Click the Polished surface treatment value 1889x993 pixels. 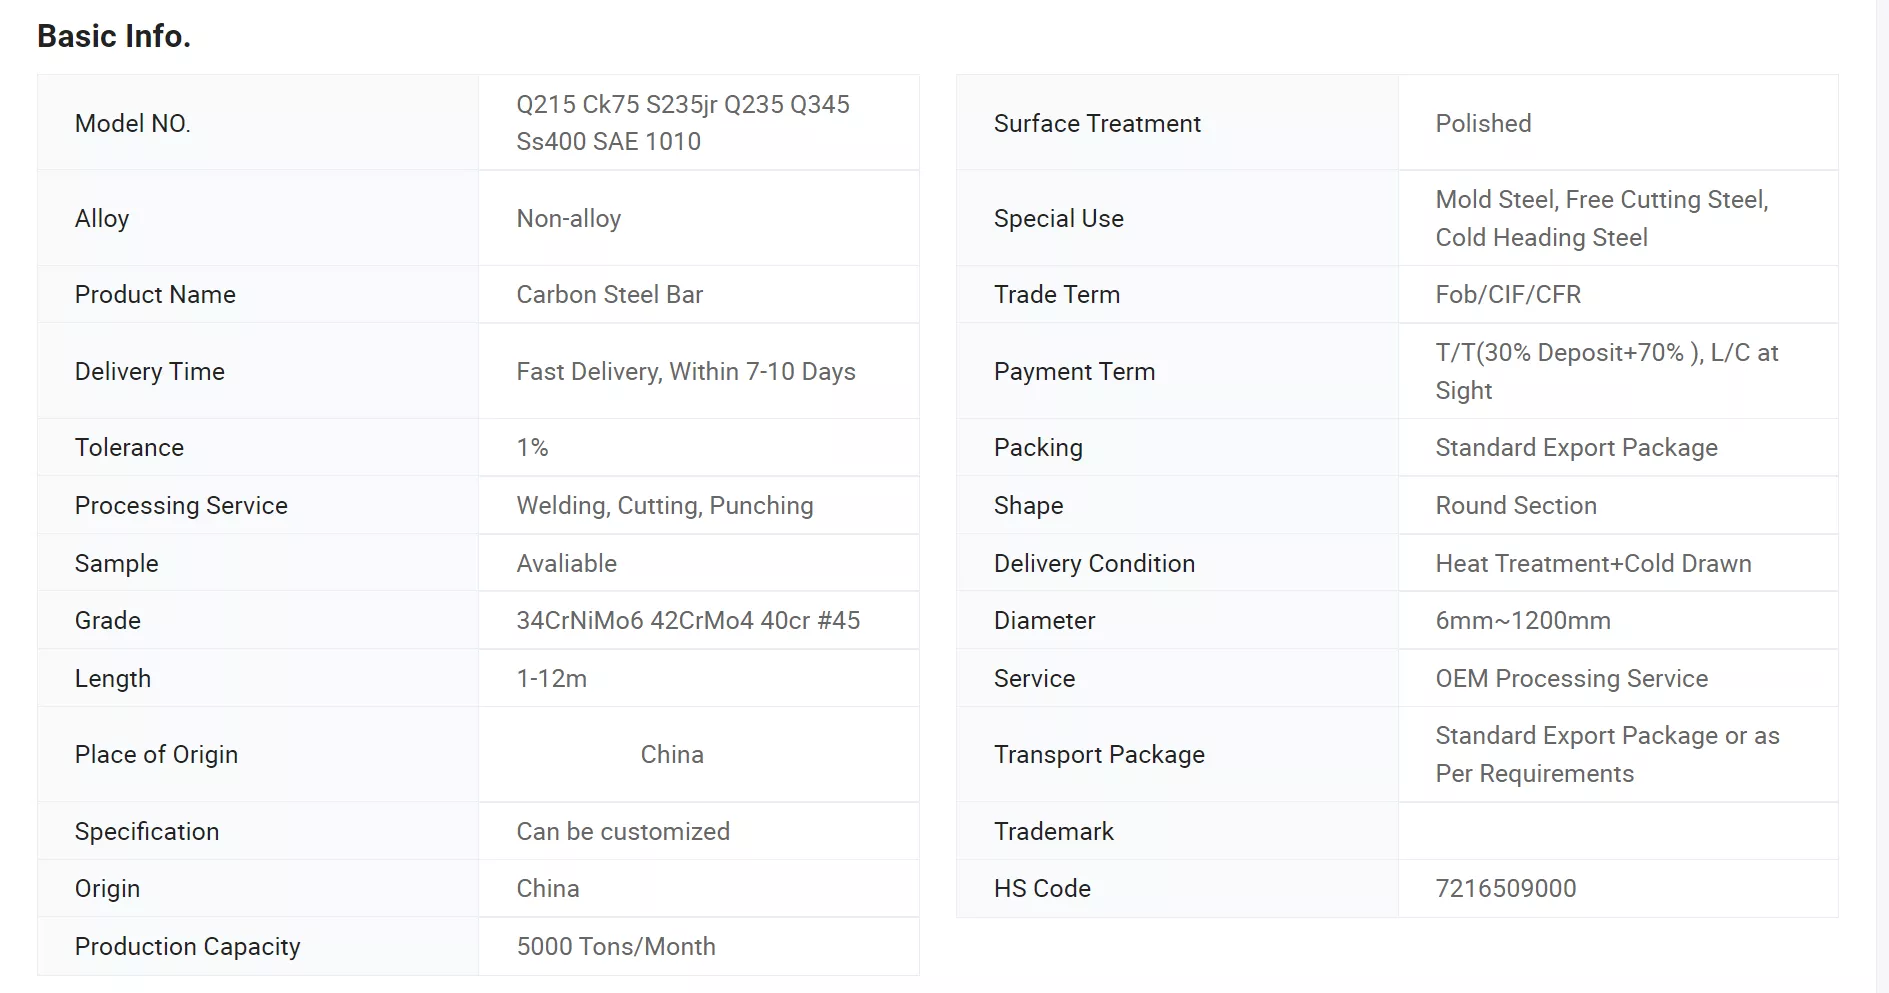[x=1484, y=123]
